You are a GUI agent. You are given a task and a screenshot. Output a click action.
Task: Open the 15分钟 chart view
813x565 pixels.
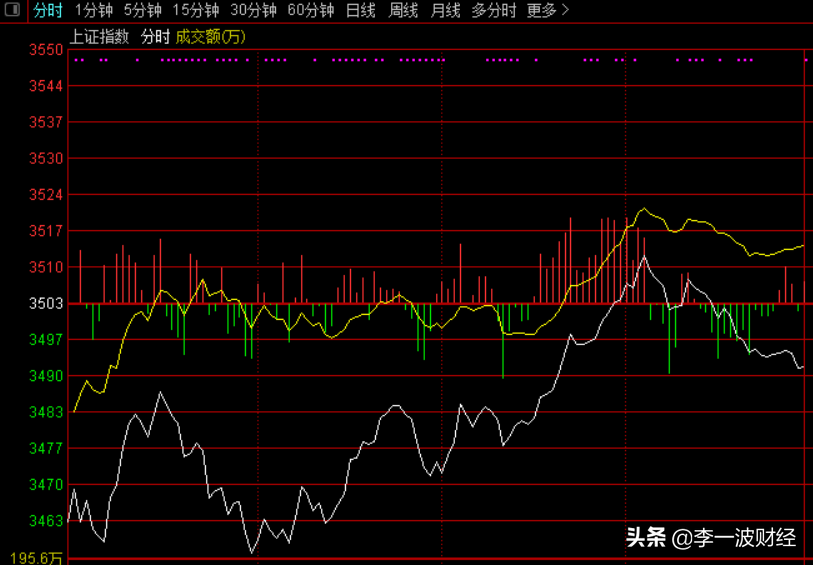tap(196, 10)
